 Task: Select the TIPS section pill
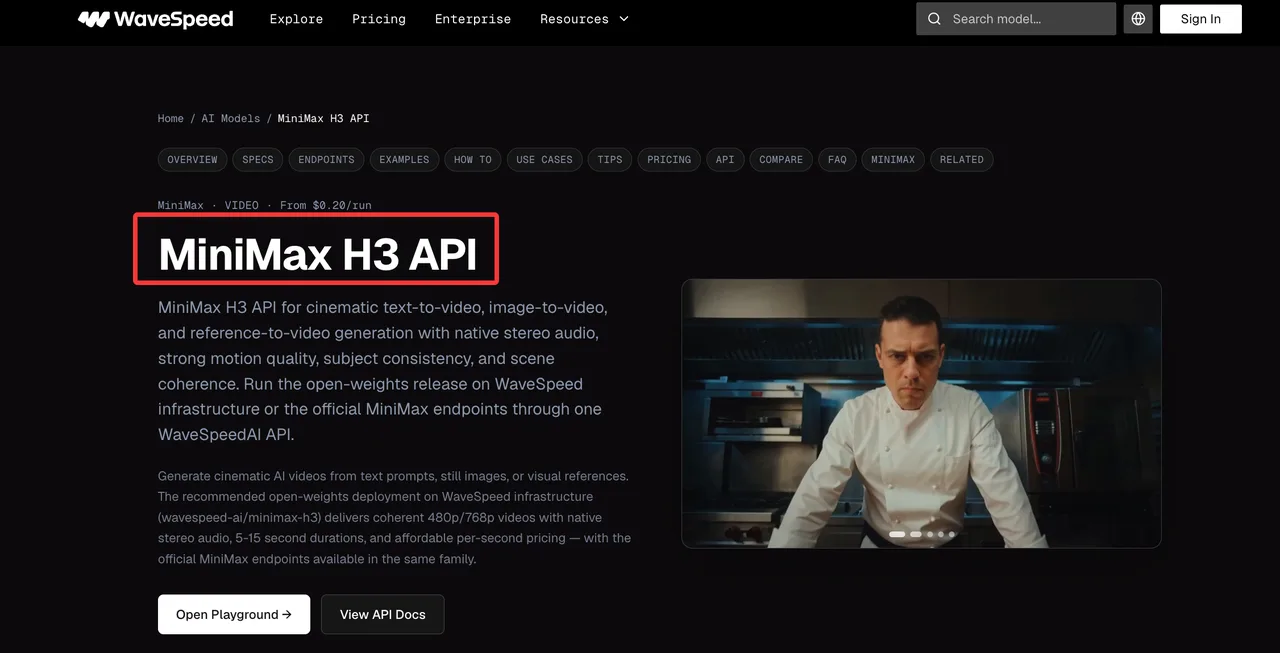[x=610, y=159]
